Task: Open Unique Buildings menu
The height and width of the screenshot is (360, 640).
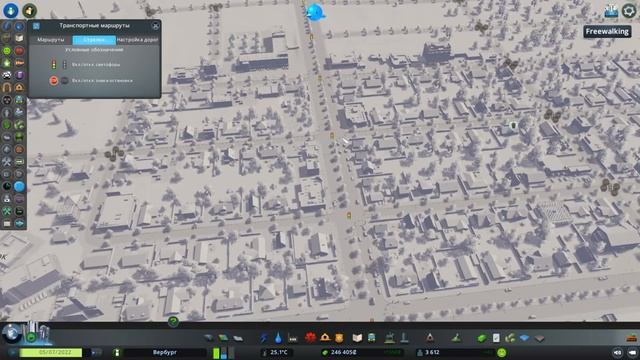Action: 404,338
